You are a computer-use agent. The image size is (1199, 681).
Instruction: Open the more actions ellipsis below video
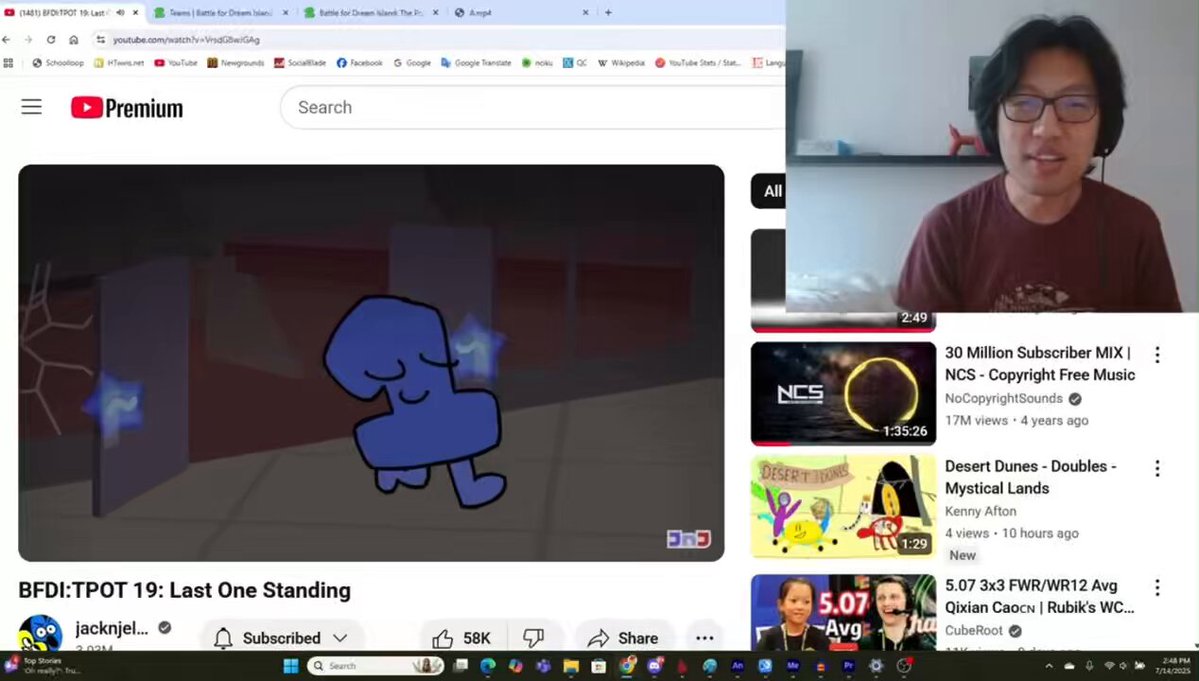coord(704,638)
